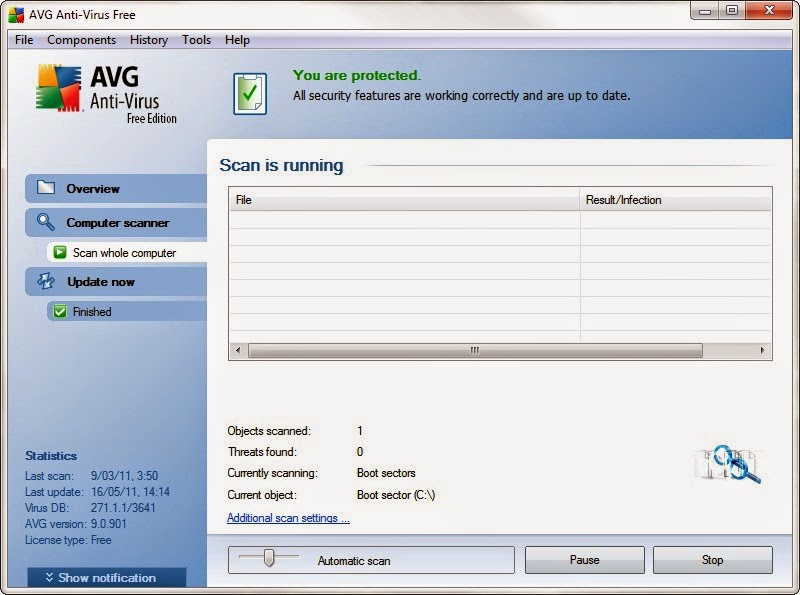Maximize the AVG window
The height and width of the screenshot is (595, 800).
coord(732,11)
